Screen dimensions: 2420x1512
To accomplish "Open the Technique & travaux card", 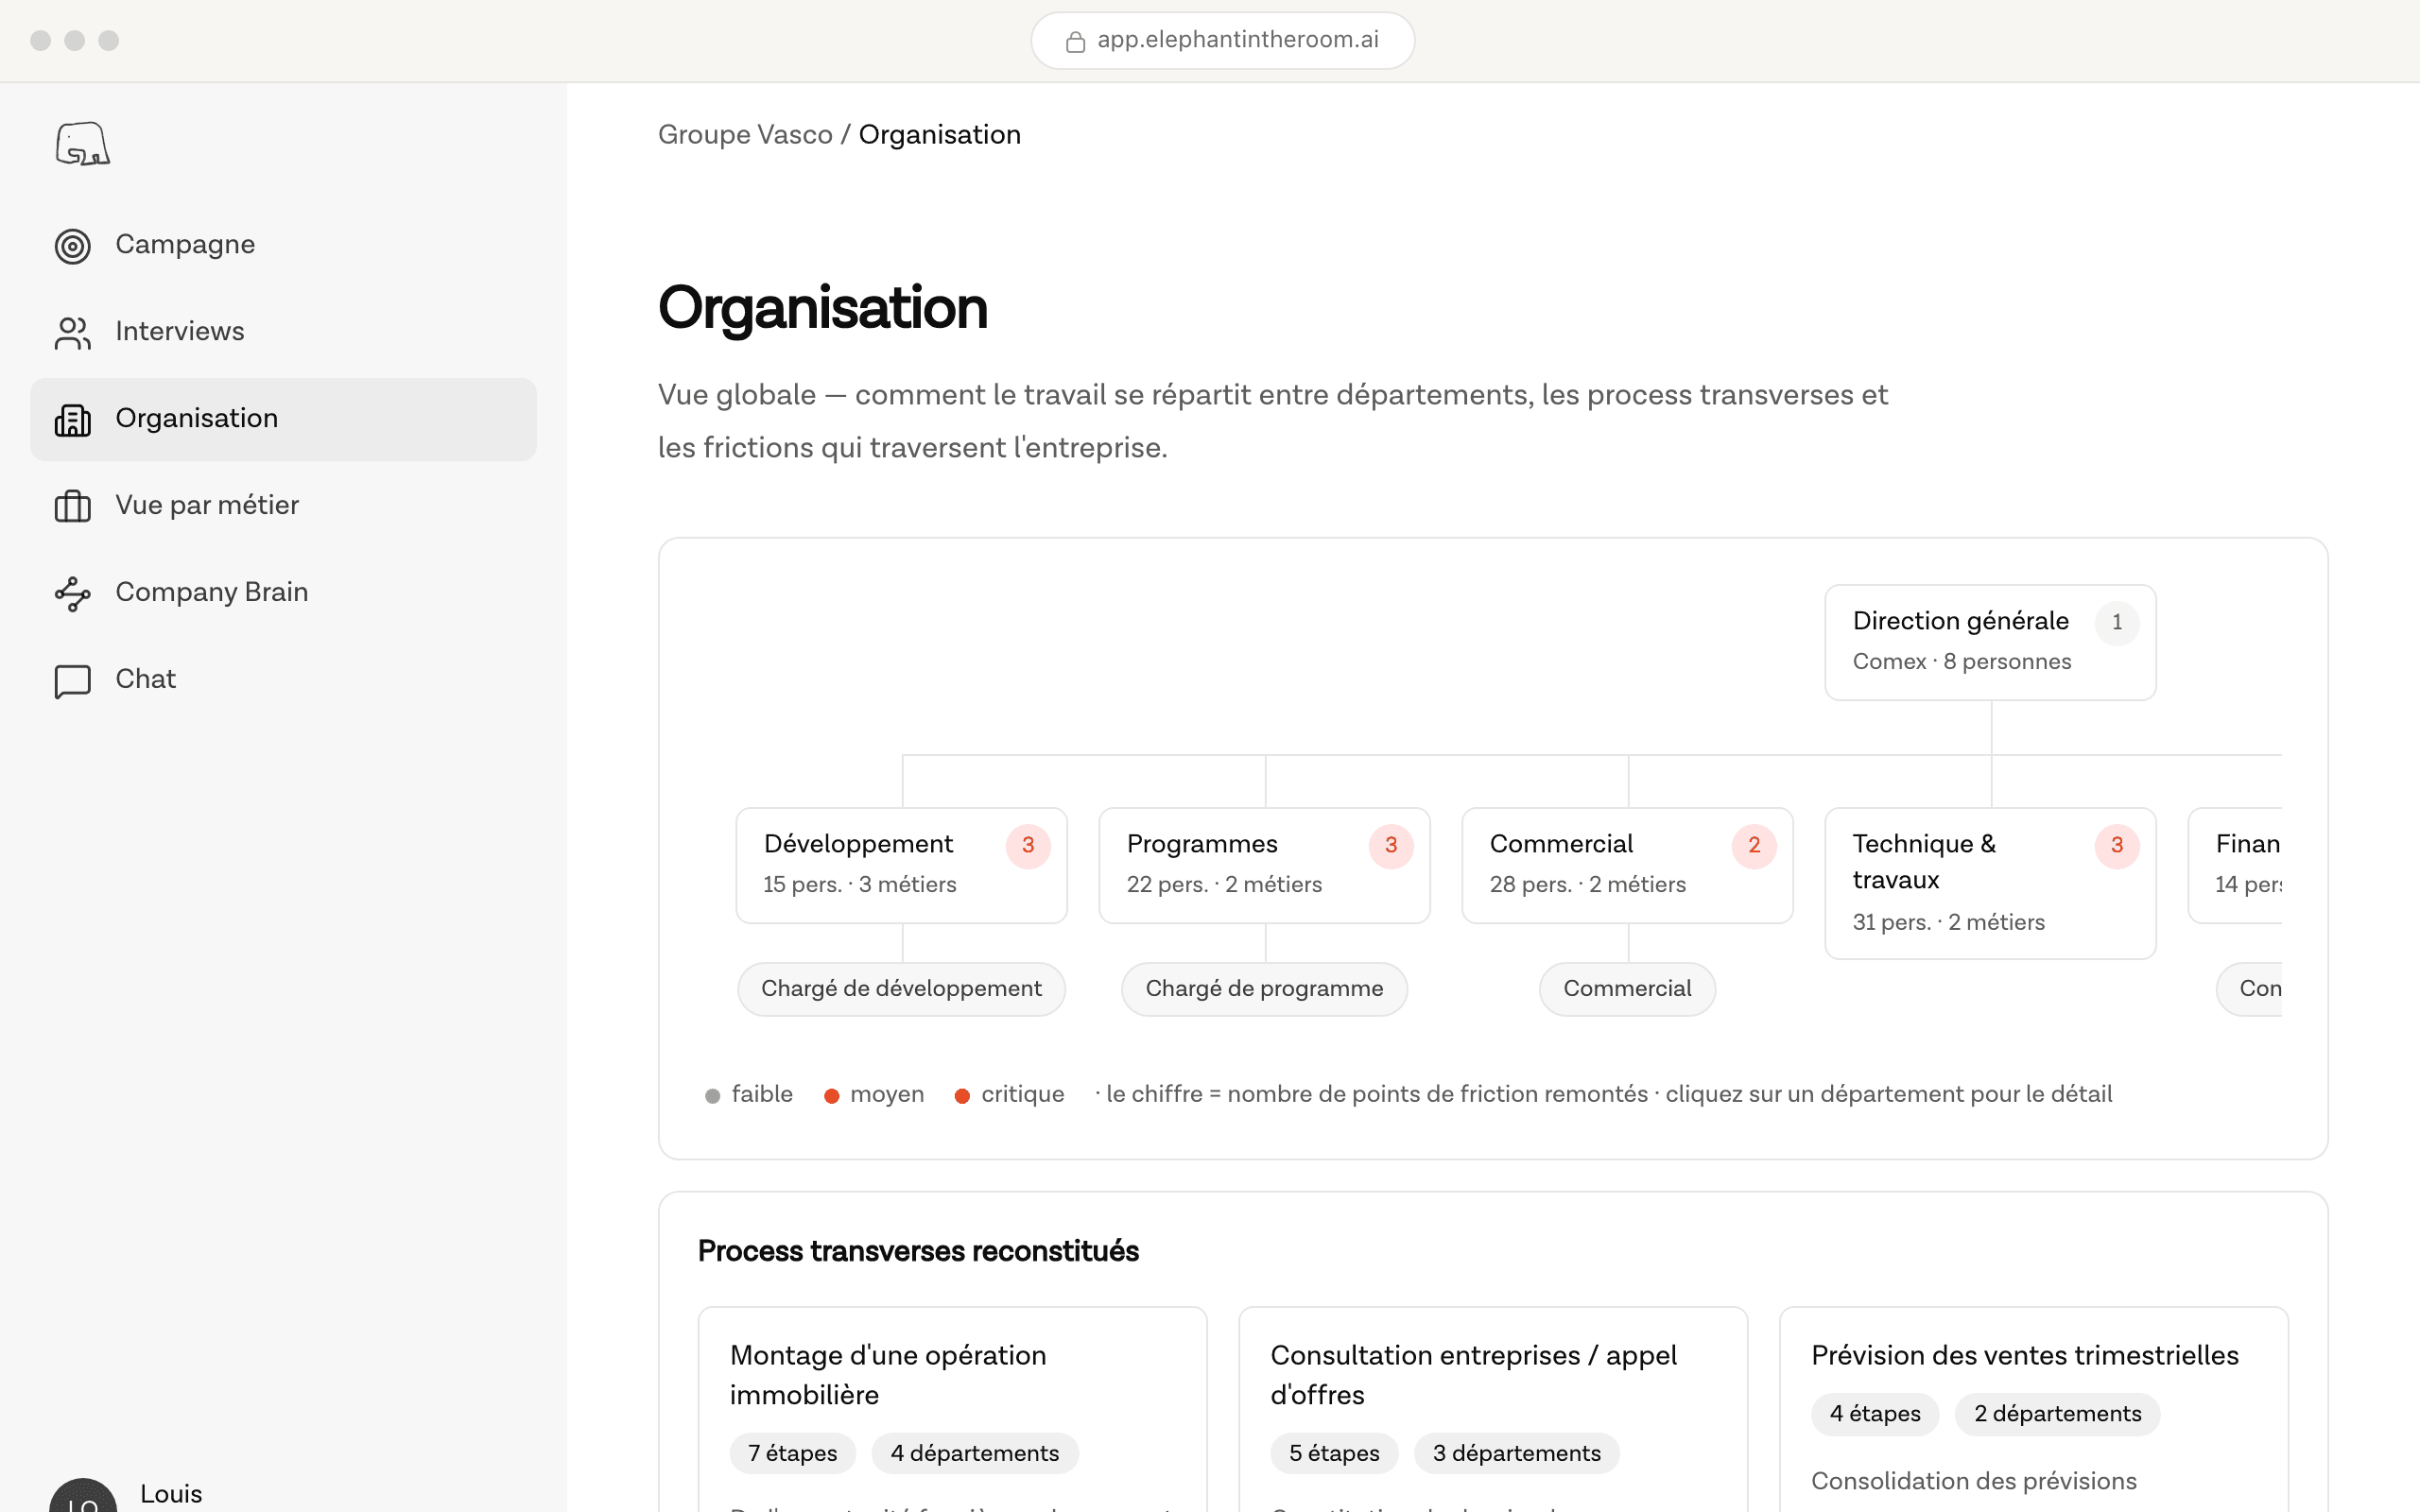I will (1990, 883).
